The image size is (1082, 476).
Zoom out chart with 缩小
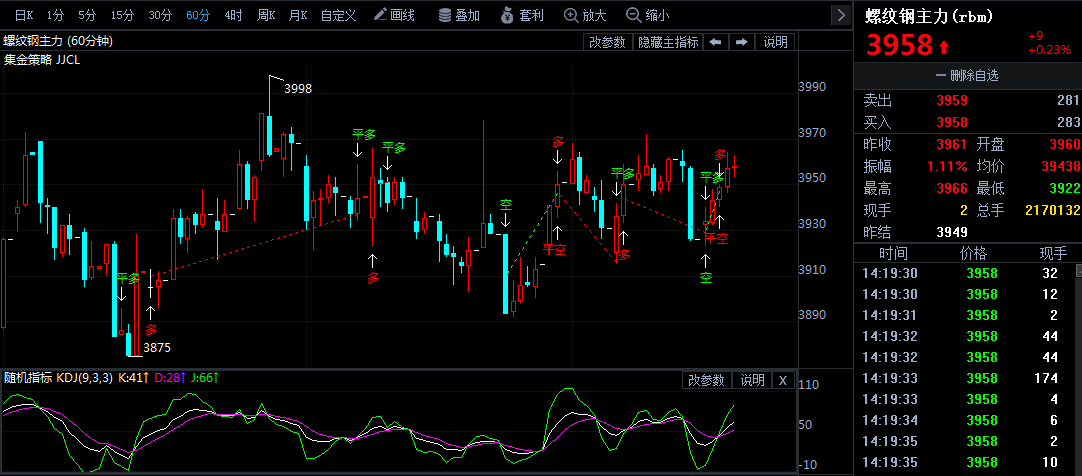(x=647, y=14)
